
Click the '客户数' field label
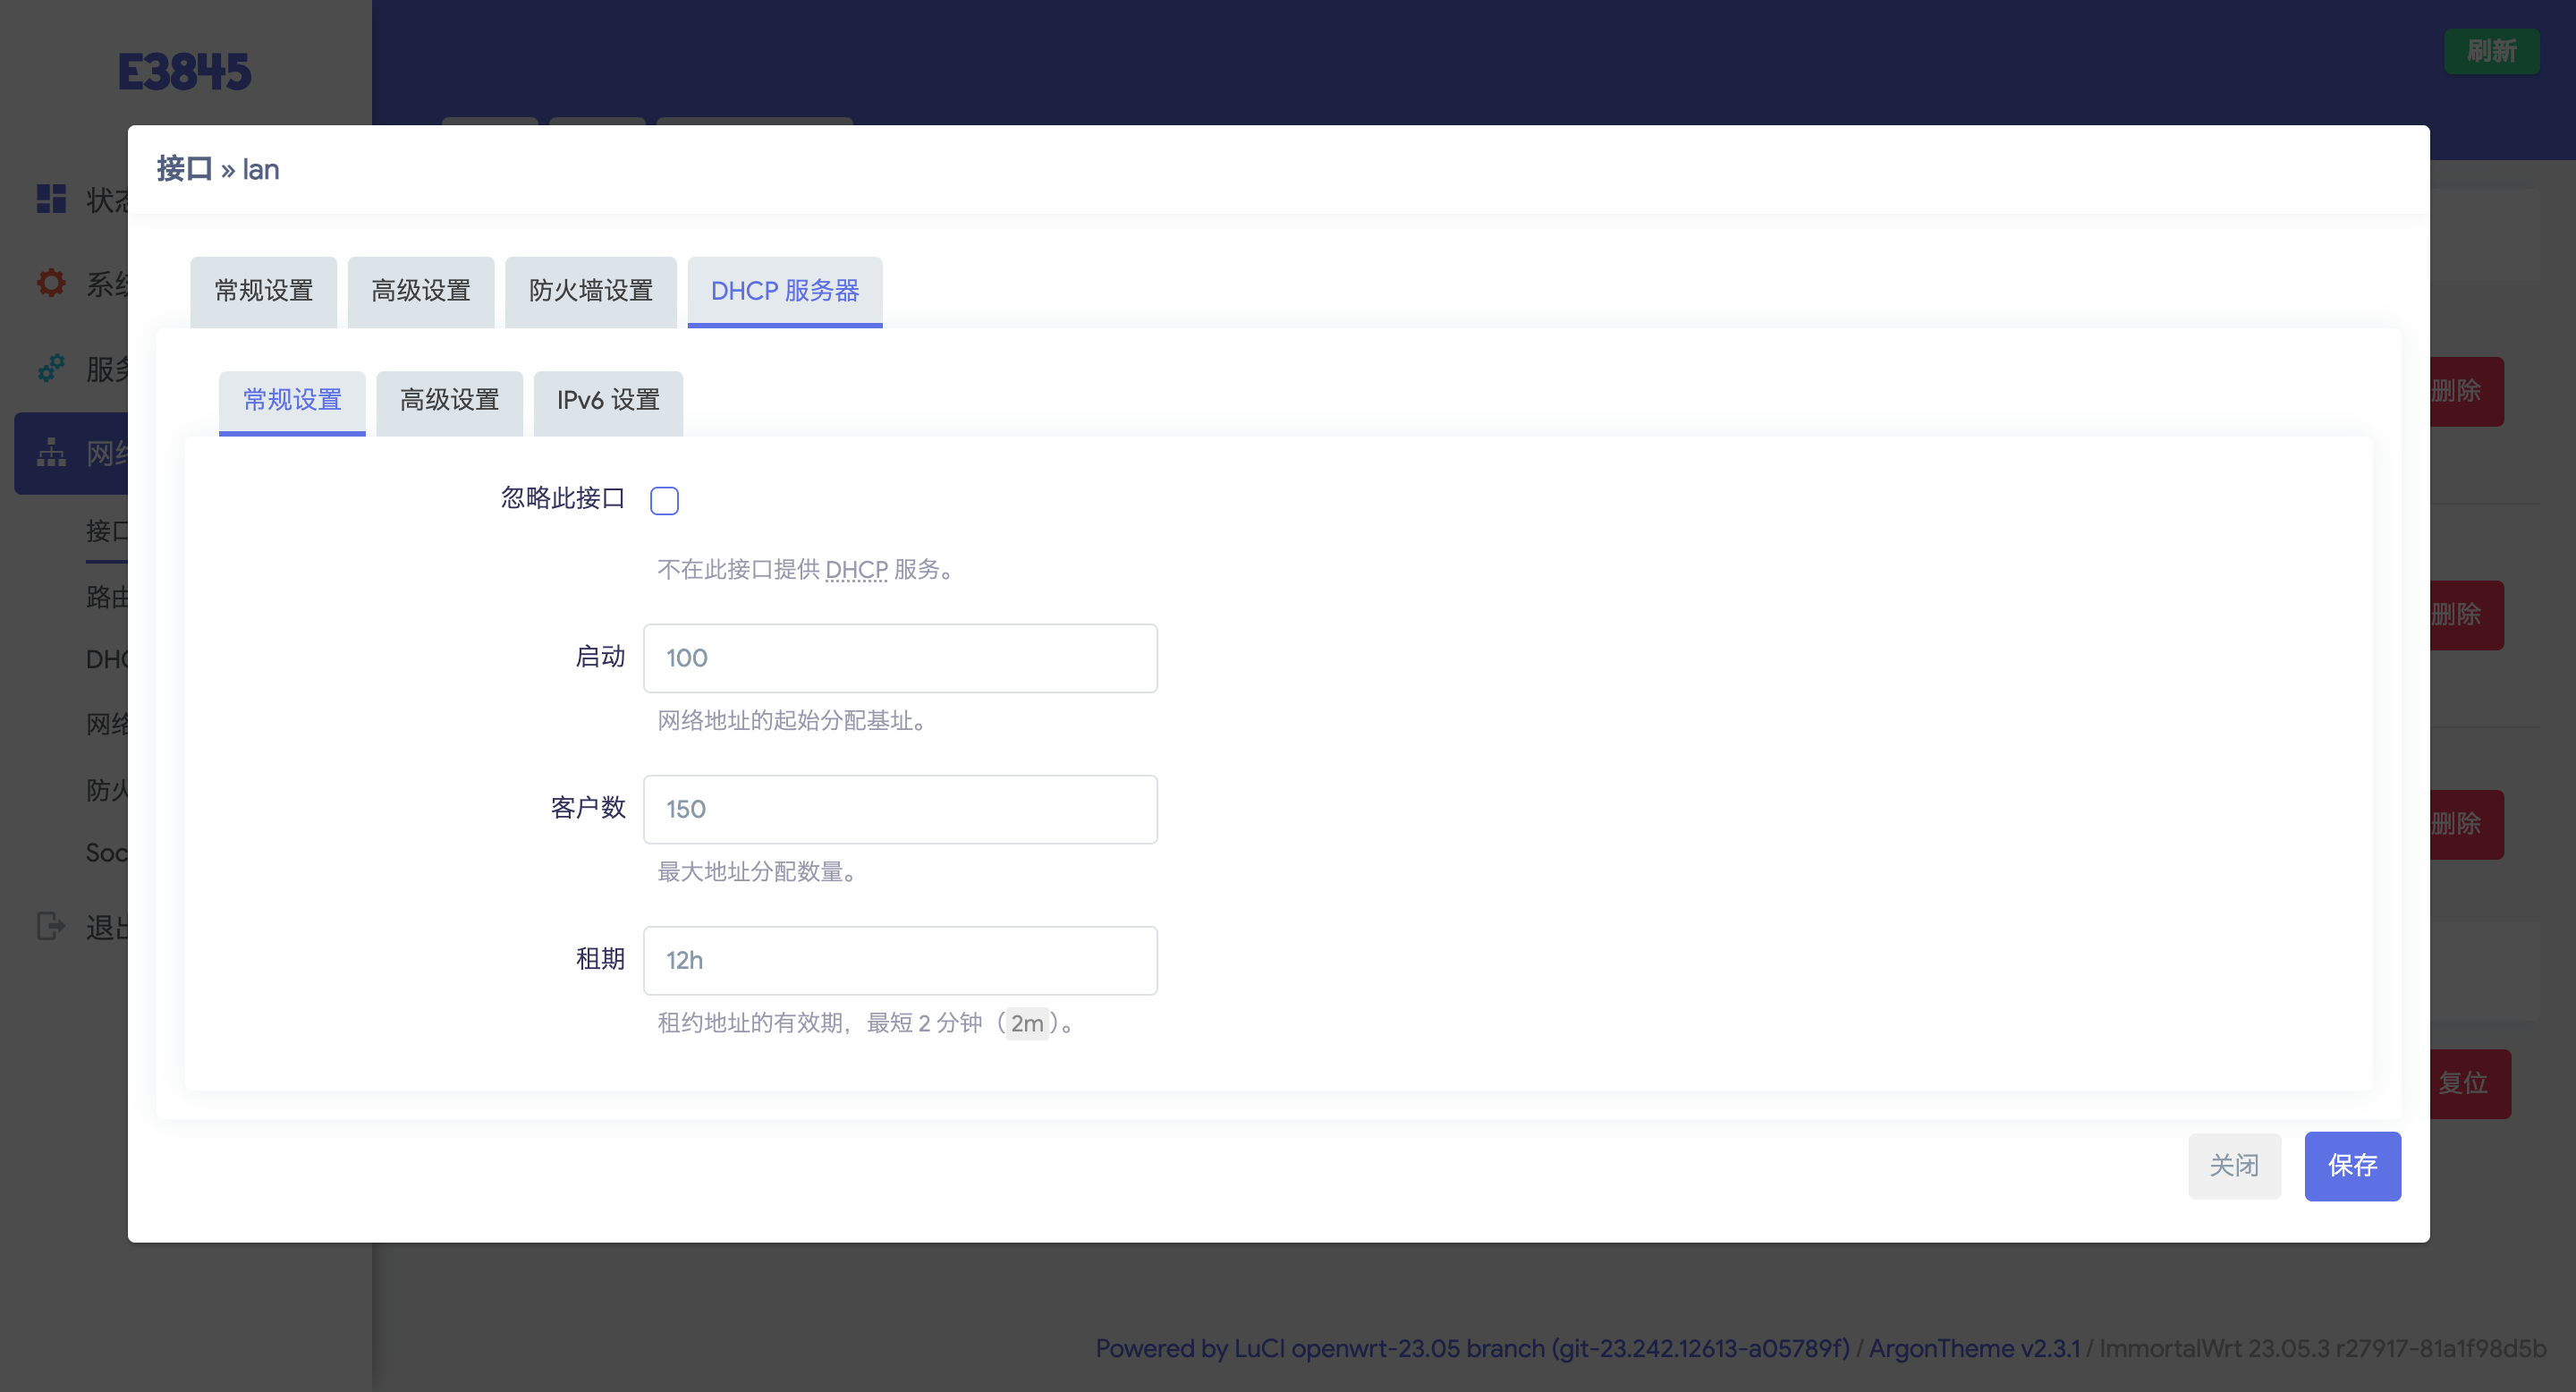[x=588, y=808]
